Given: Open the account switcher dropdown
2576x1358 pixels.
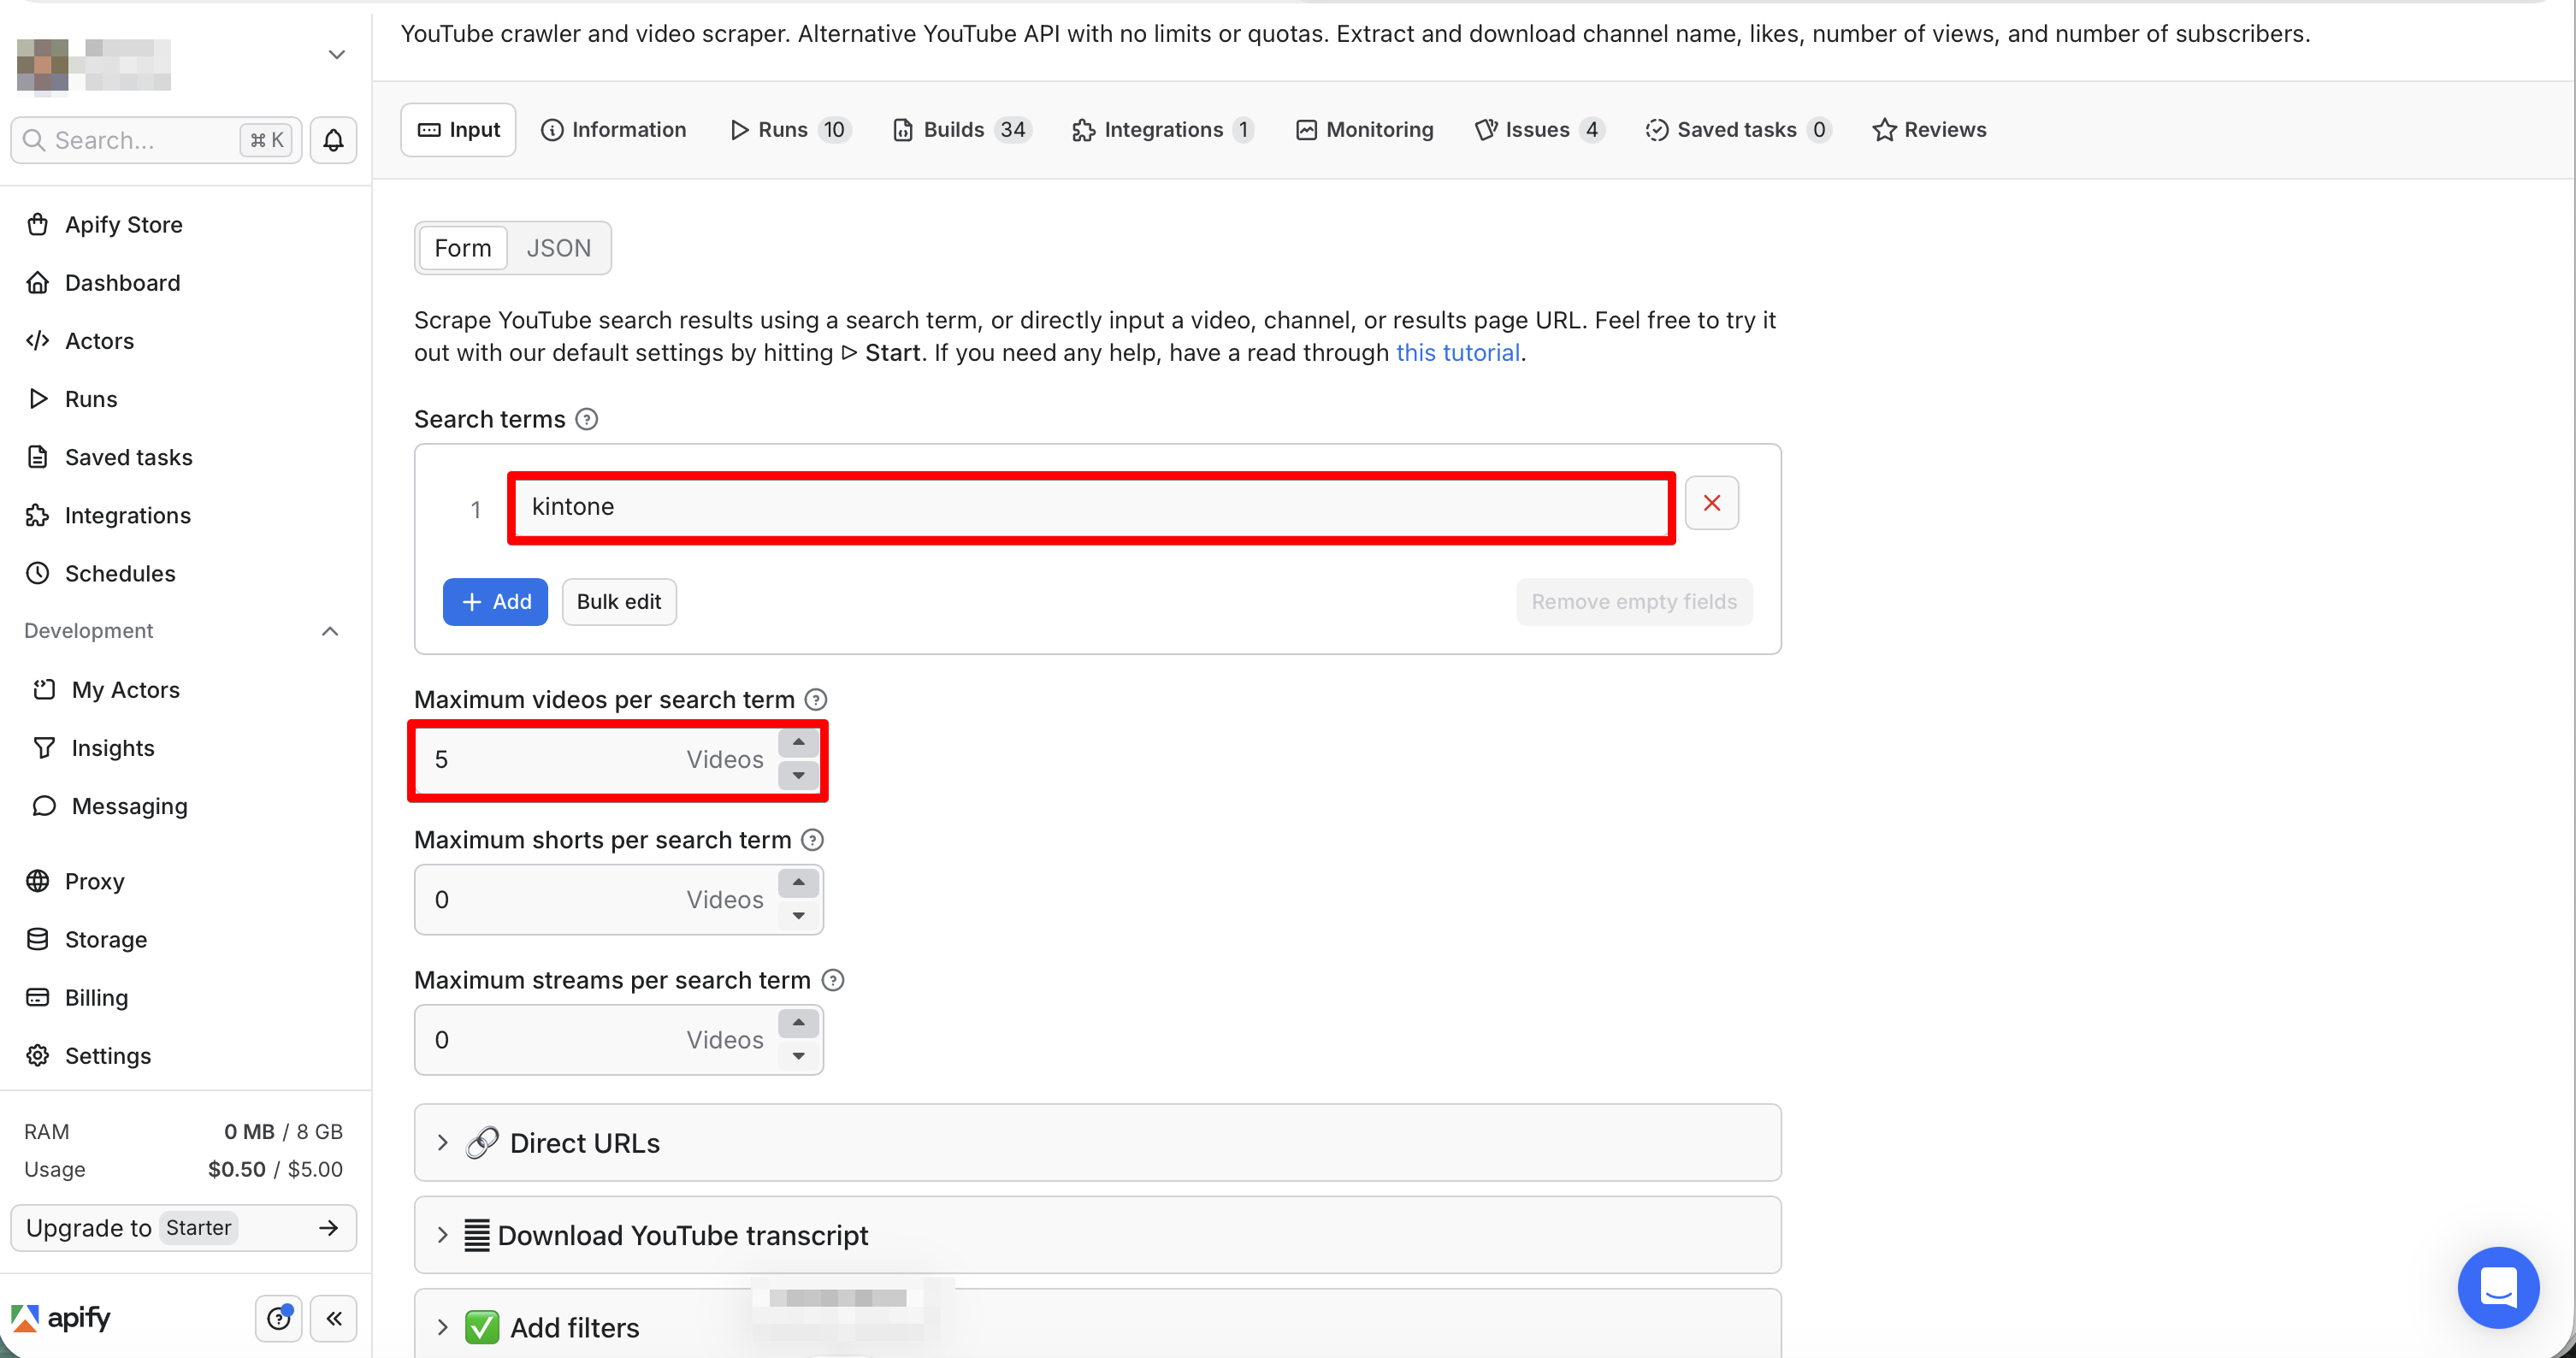Looking at the screenshot, I should click(x=337, y=55).
